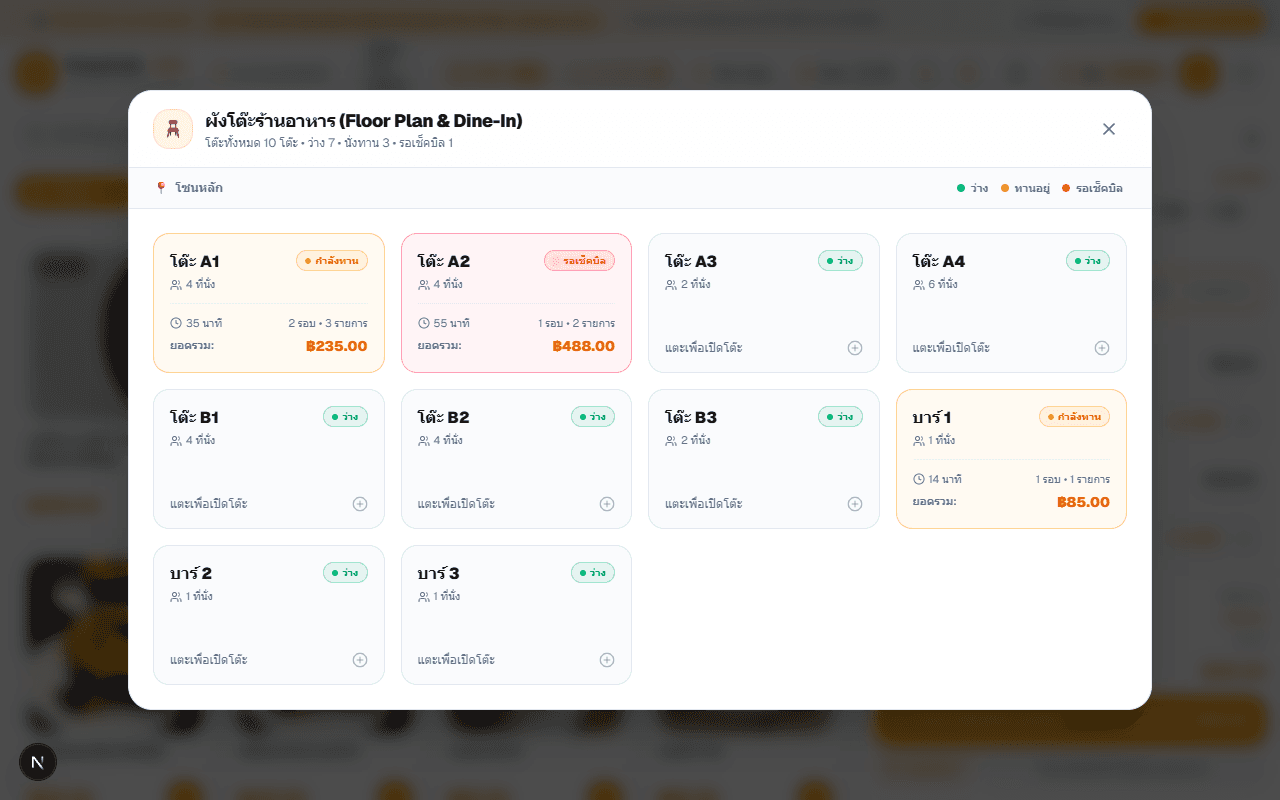The image size is (1280, 800).
Task: Click the plus icon on โต๊ะ B3 card
Action: 855,504
